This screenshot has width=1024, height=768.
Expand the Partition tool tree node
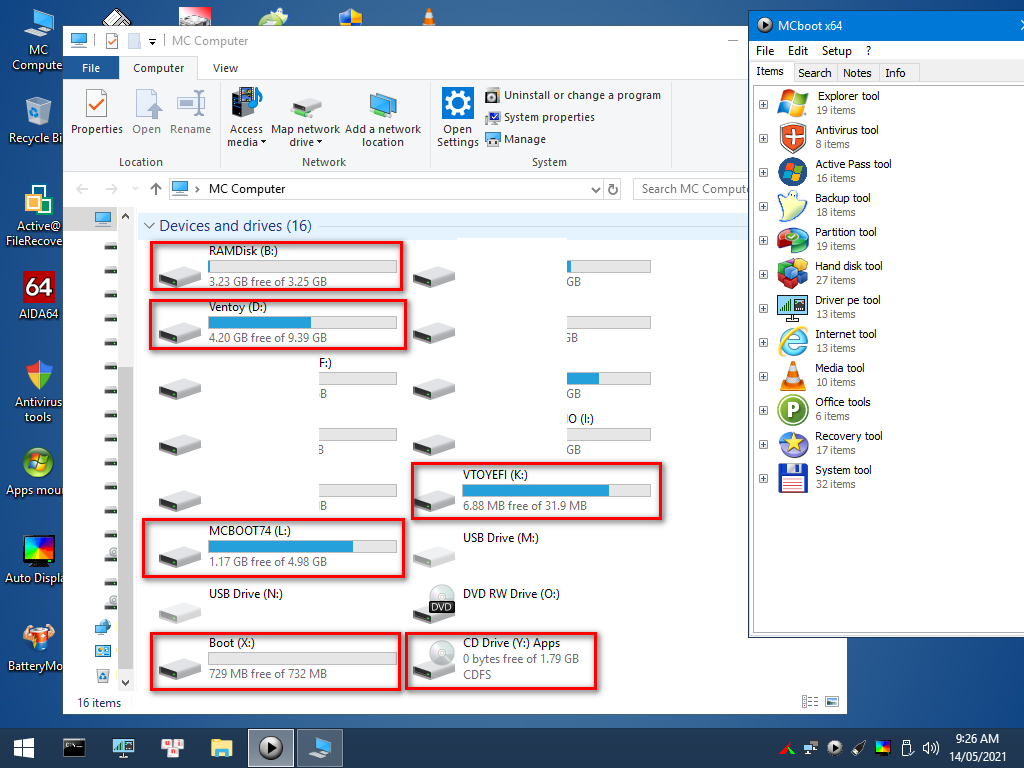pos(763,240)
